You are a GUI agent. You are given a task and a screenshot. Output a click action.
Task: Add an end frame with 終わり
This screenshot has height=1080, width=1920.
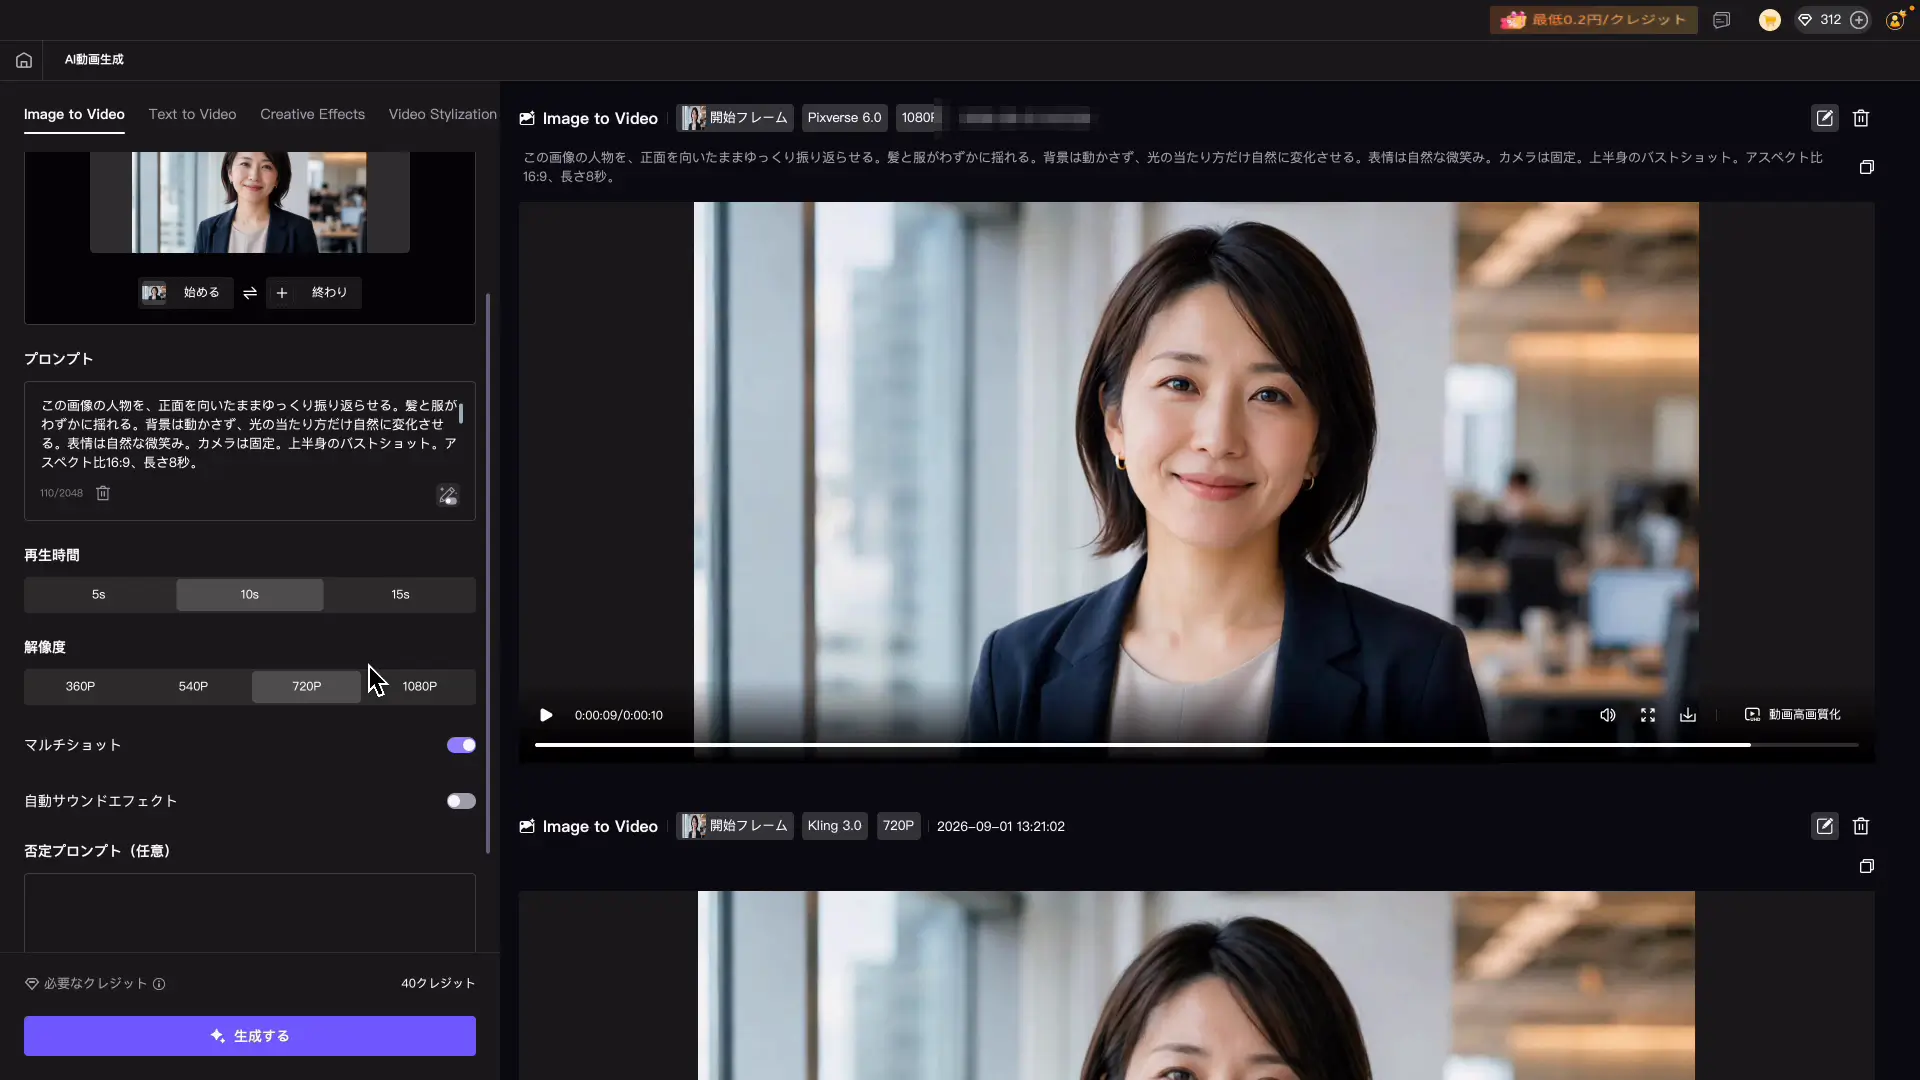tap(314, 293)
